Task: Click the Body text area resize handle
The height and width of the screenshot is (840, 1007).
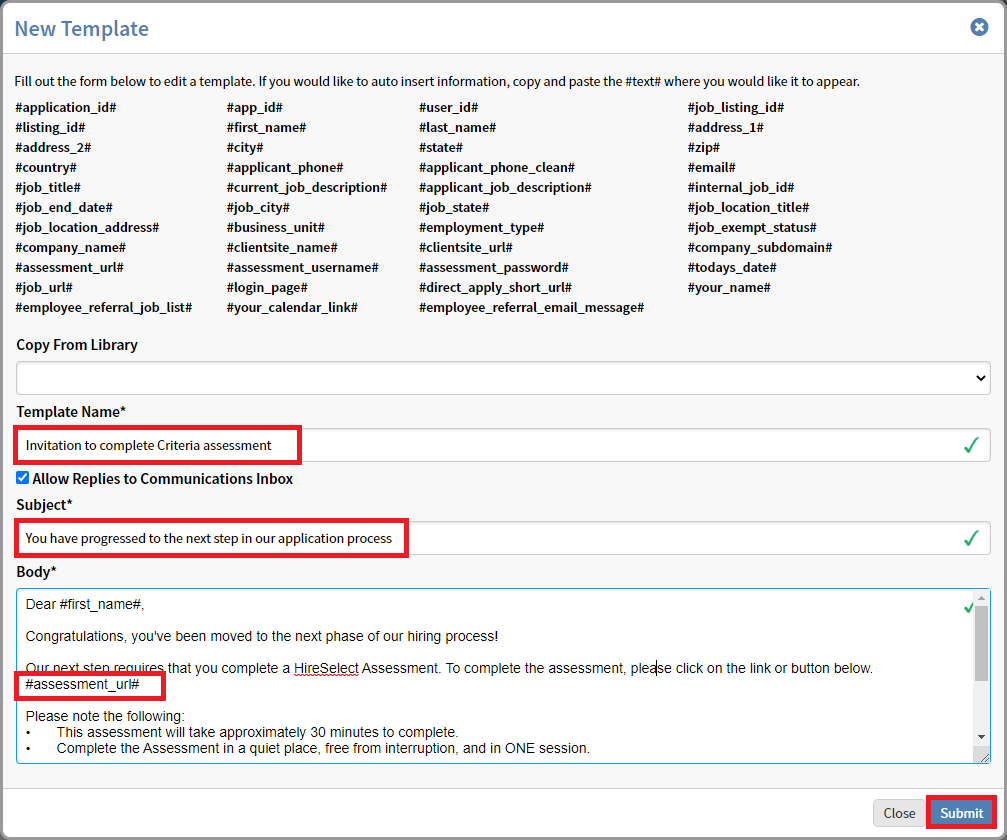Action: [984, 757]
